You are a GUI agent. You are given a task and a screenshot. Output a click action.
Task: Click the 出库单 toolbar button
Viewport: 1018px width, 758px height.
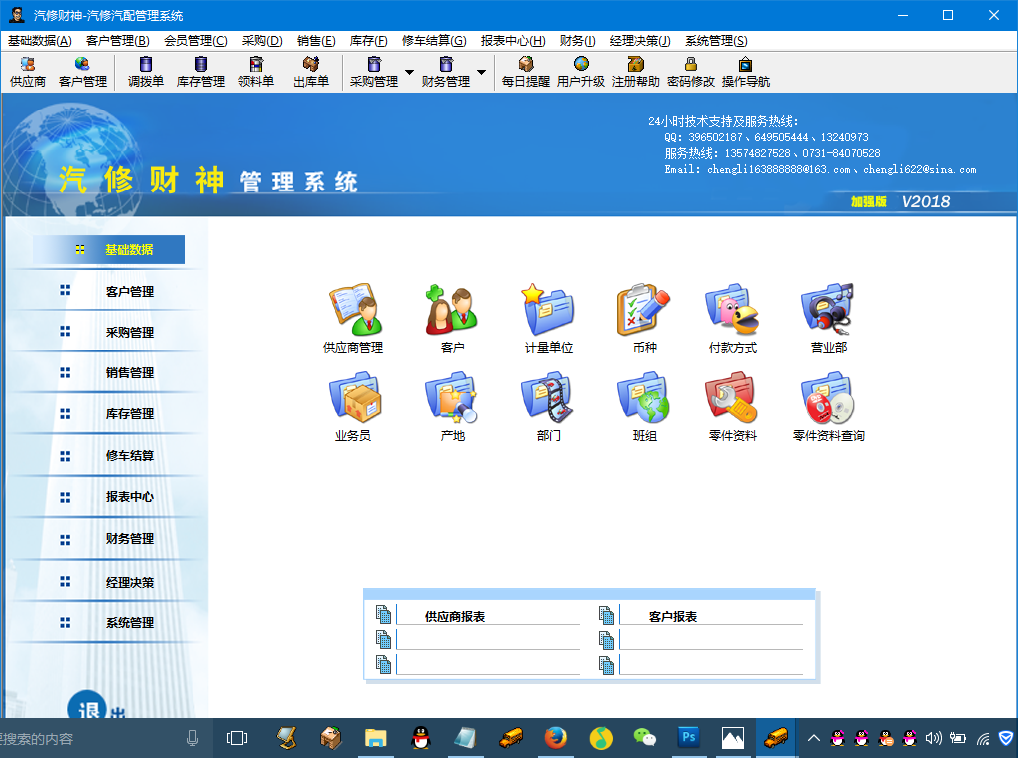tap(311, 72)
